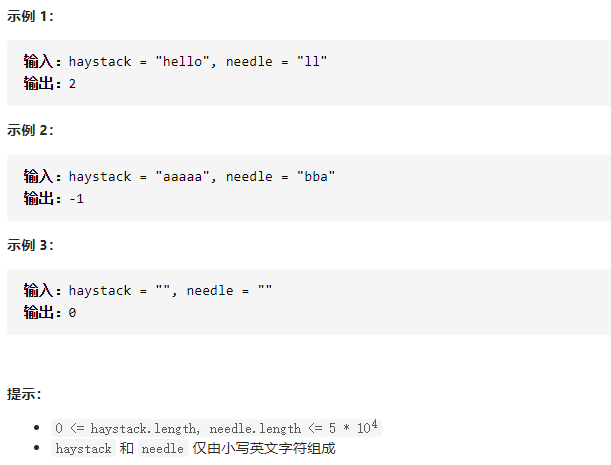Viewport: 611px width, 465px height.
Task: Click the inline "needle" code in second hint
Action: point(162,449)
